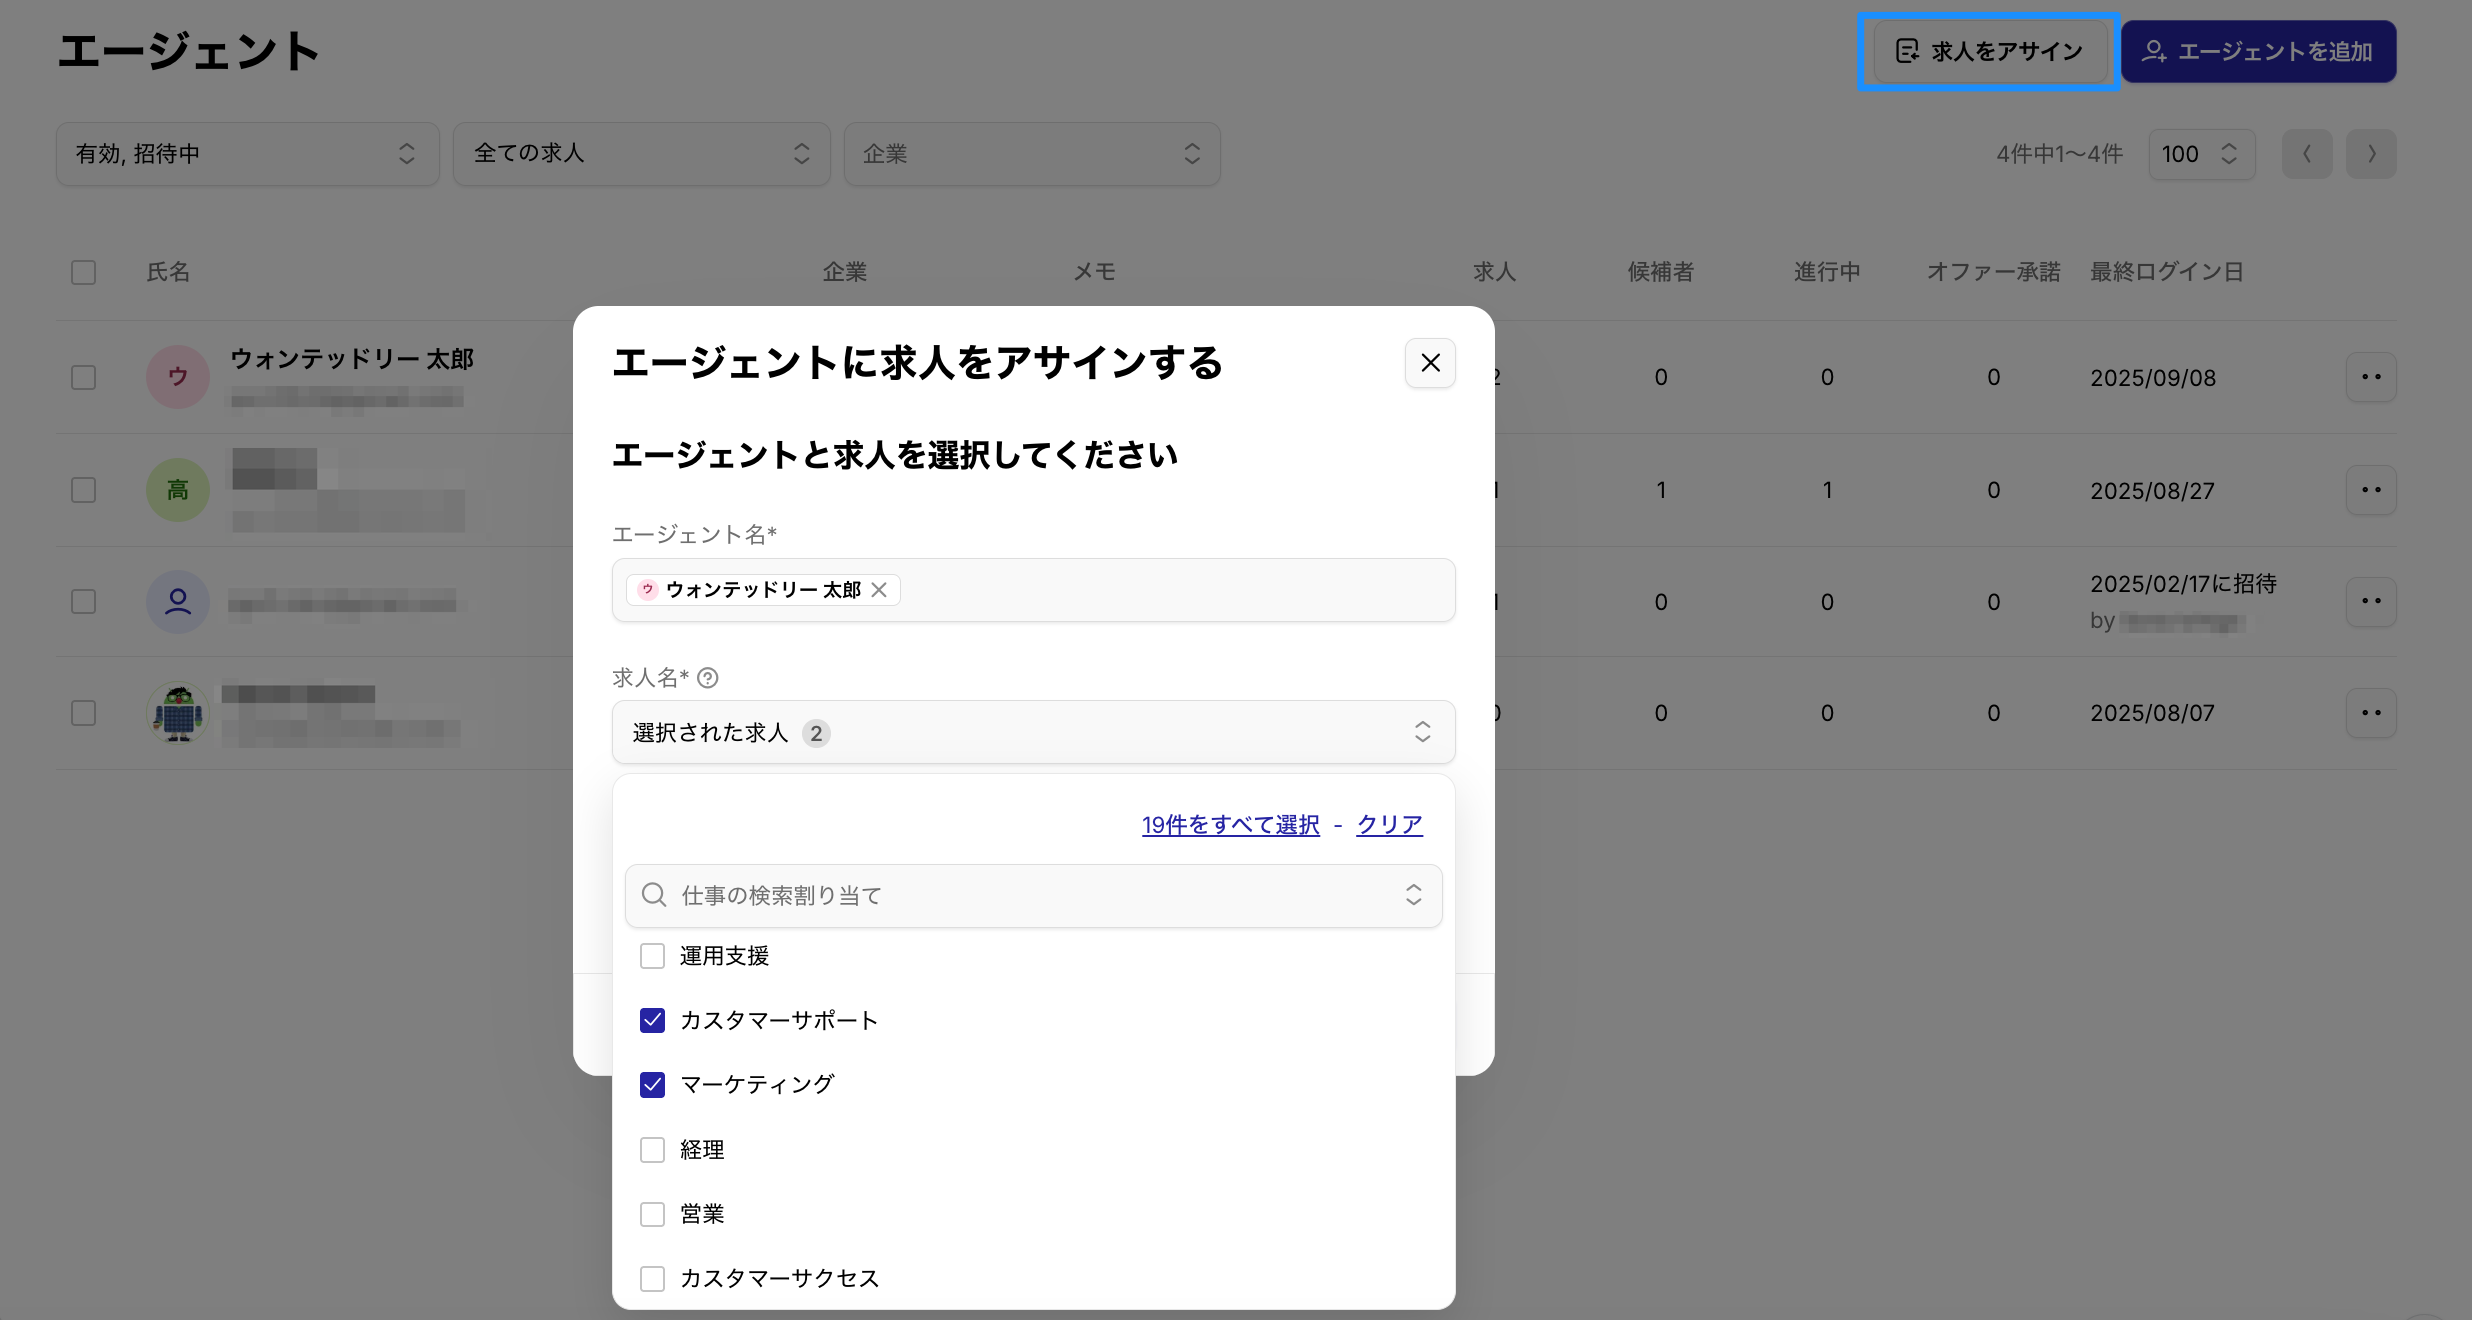The height and width of the screenshot is (1320, 2472).
Task: Open the ellipsis menu on the last table row
Action: pos(2372,712)
